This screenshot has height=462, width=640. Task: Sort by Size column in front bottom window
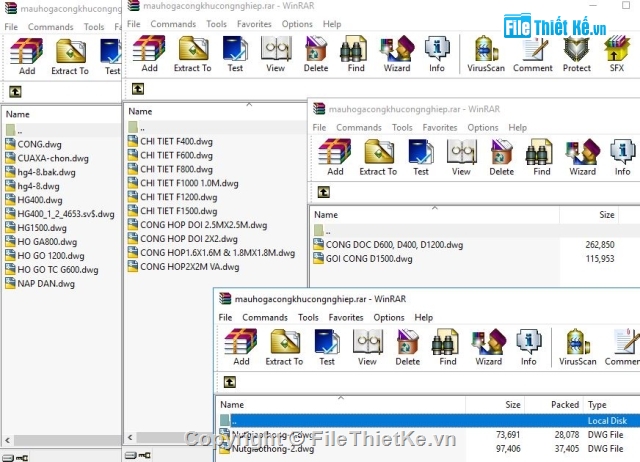pyautogui.click(x=495, y=404)
